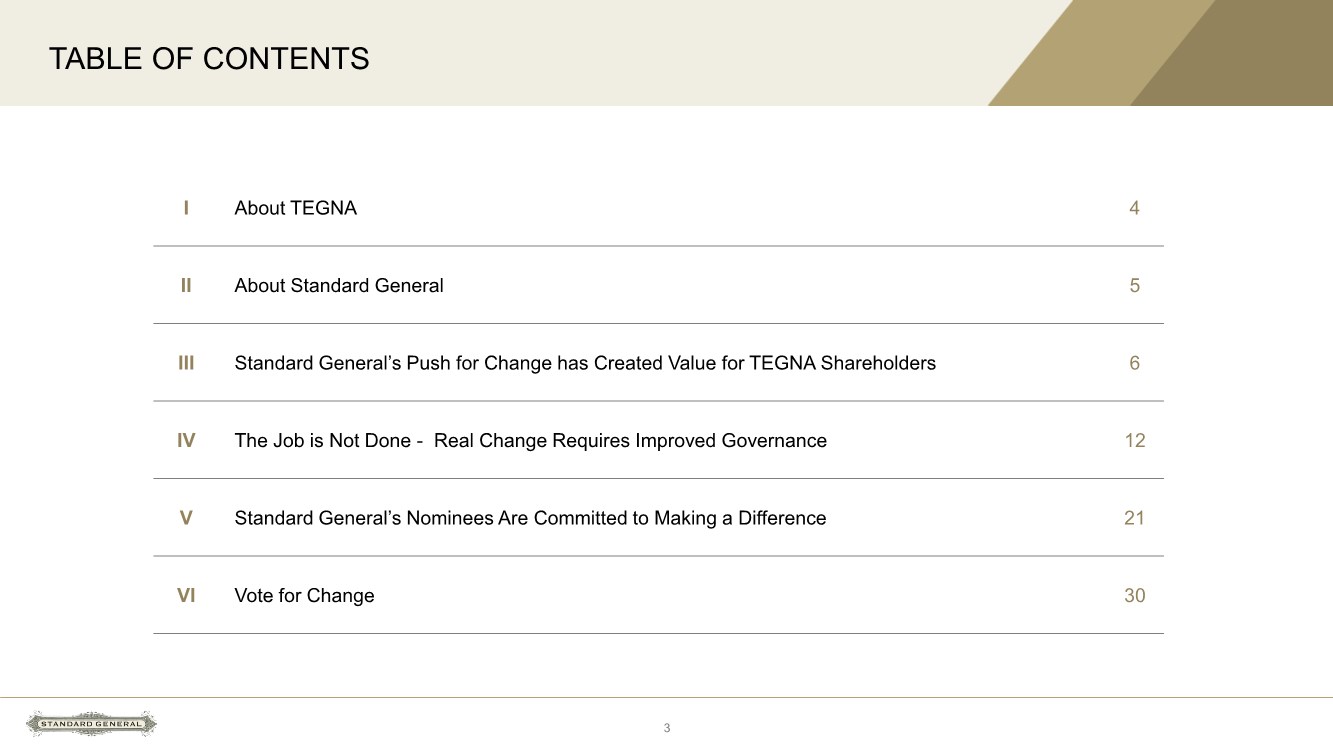The width and height of the screenshot is (1333, 750).
Task: Open the "About TEGNA" section entry
Action: point(295,208)
